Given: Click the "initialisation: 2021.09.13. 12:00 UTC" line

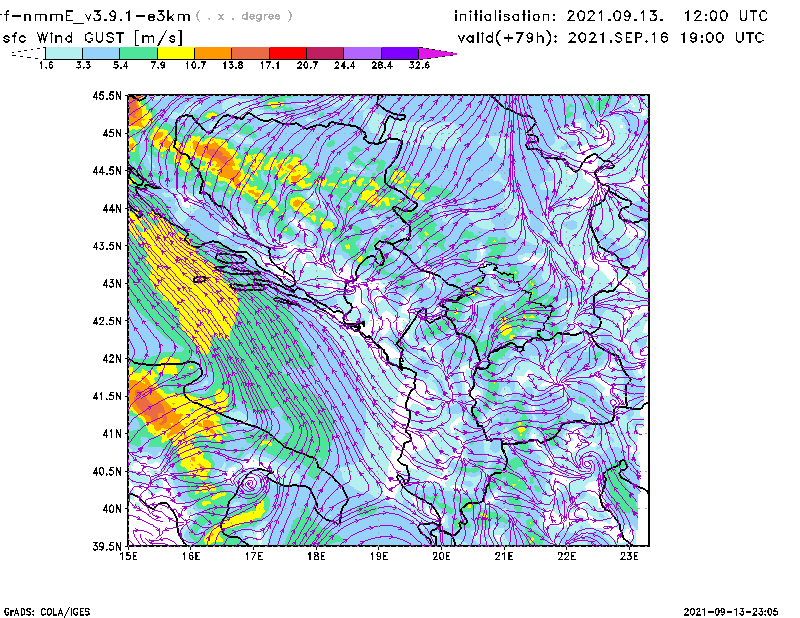Looking at the screenshot, I should pos(611,16).
